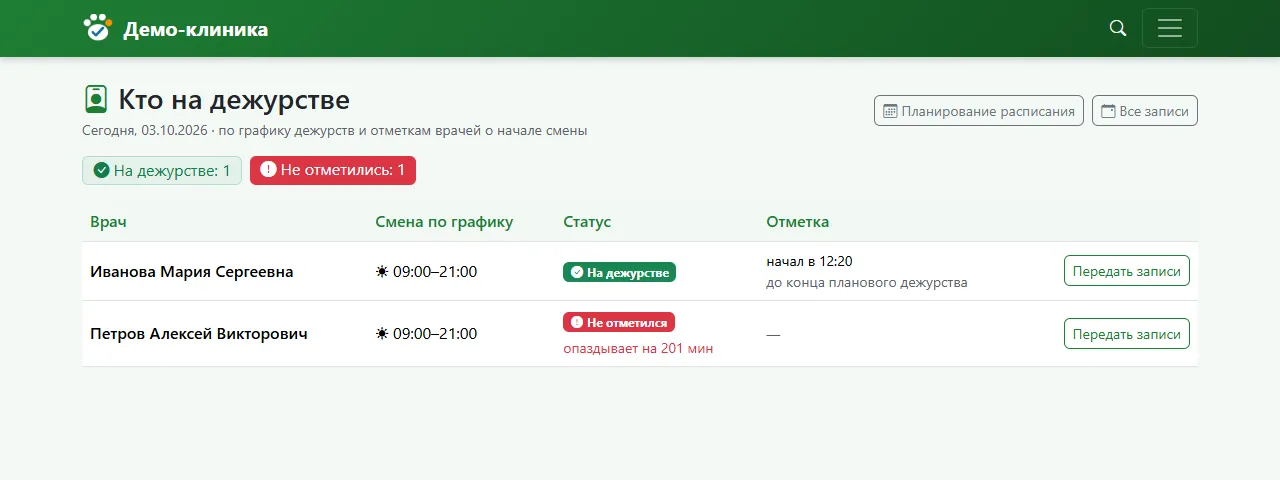The height and width of the screenshot is (480, 1280).
Task: Click the green 'На дежурстве' status badge
Action: click(619, 272)
